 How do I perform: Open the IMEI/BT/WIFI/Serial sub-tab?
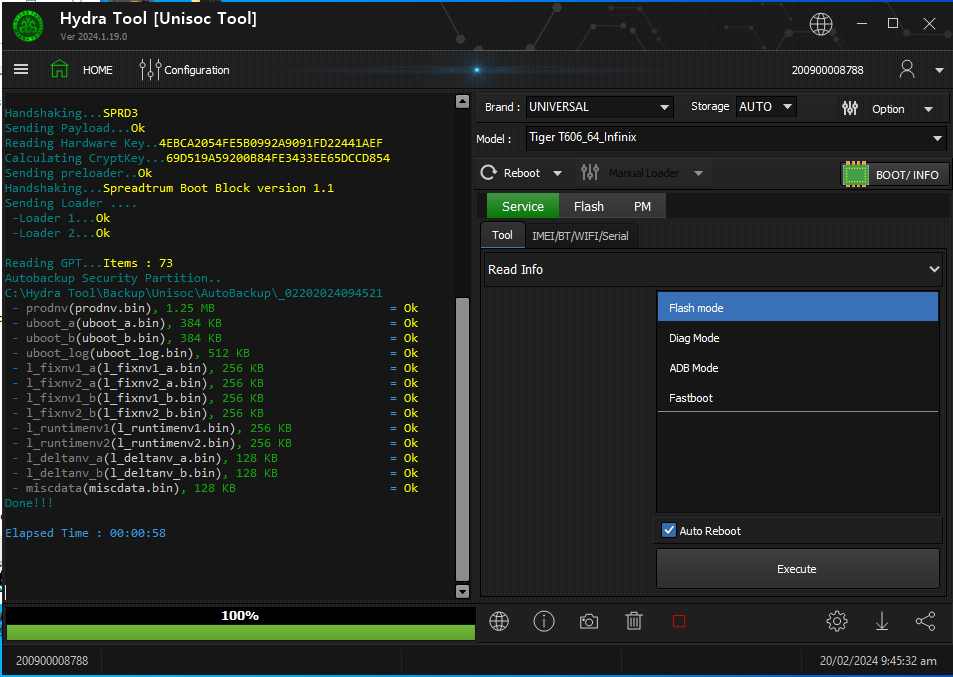[580, 236]
